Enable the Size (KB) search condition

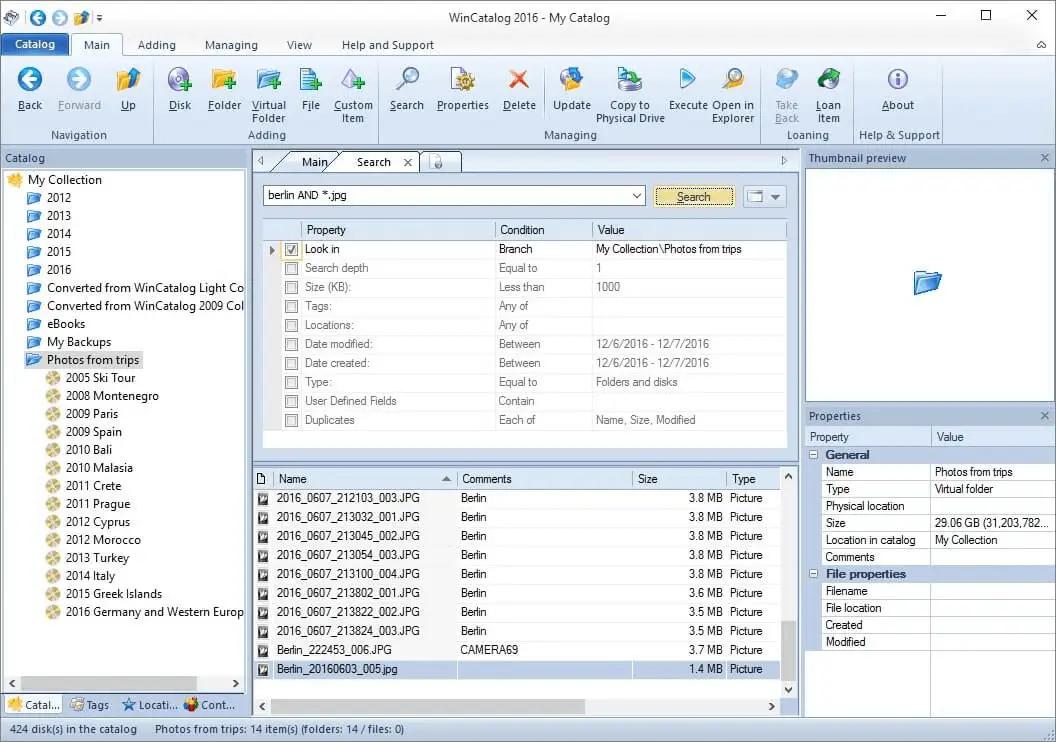291,287
